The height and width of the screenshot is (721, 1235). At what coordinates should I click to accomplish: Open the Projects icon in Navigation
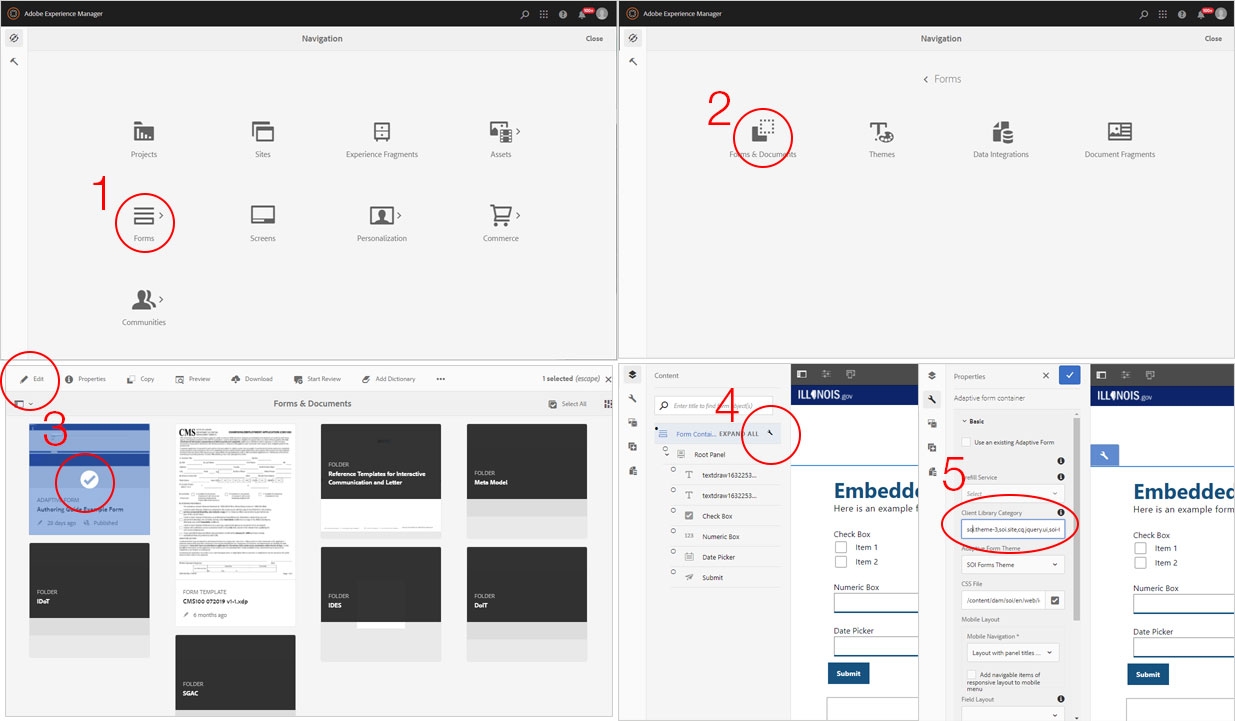click(143, 131)
